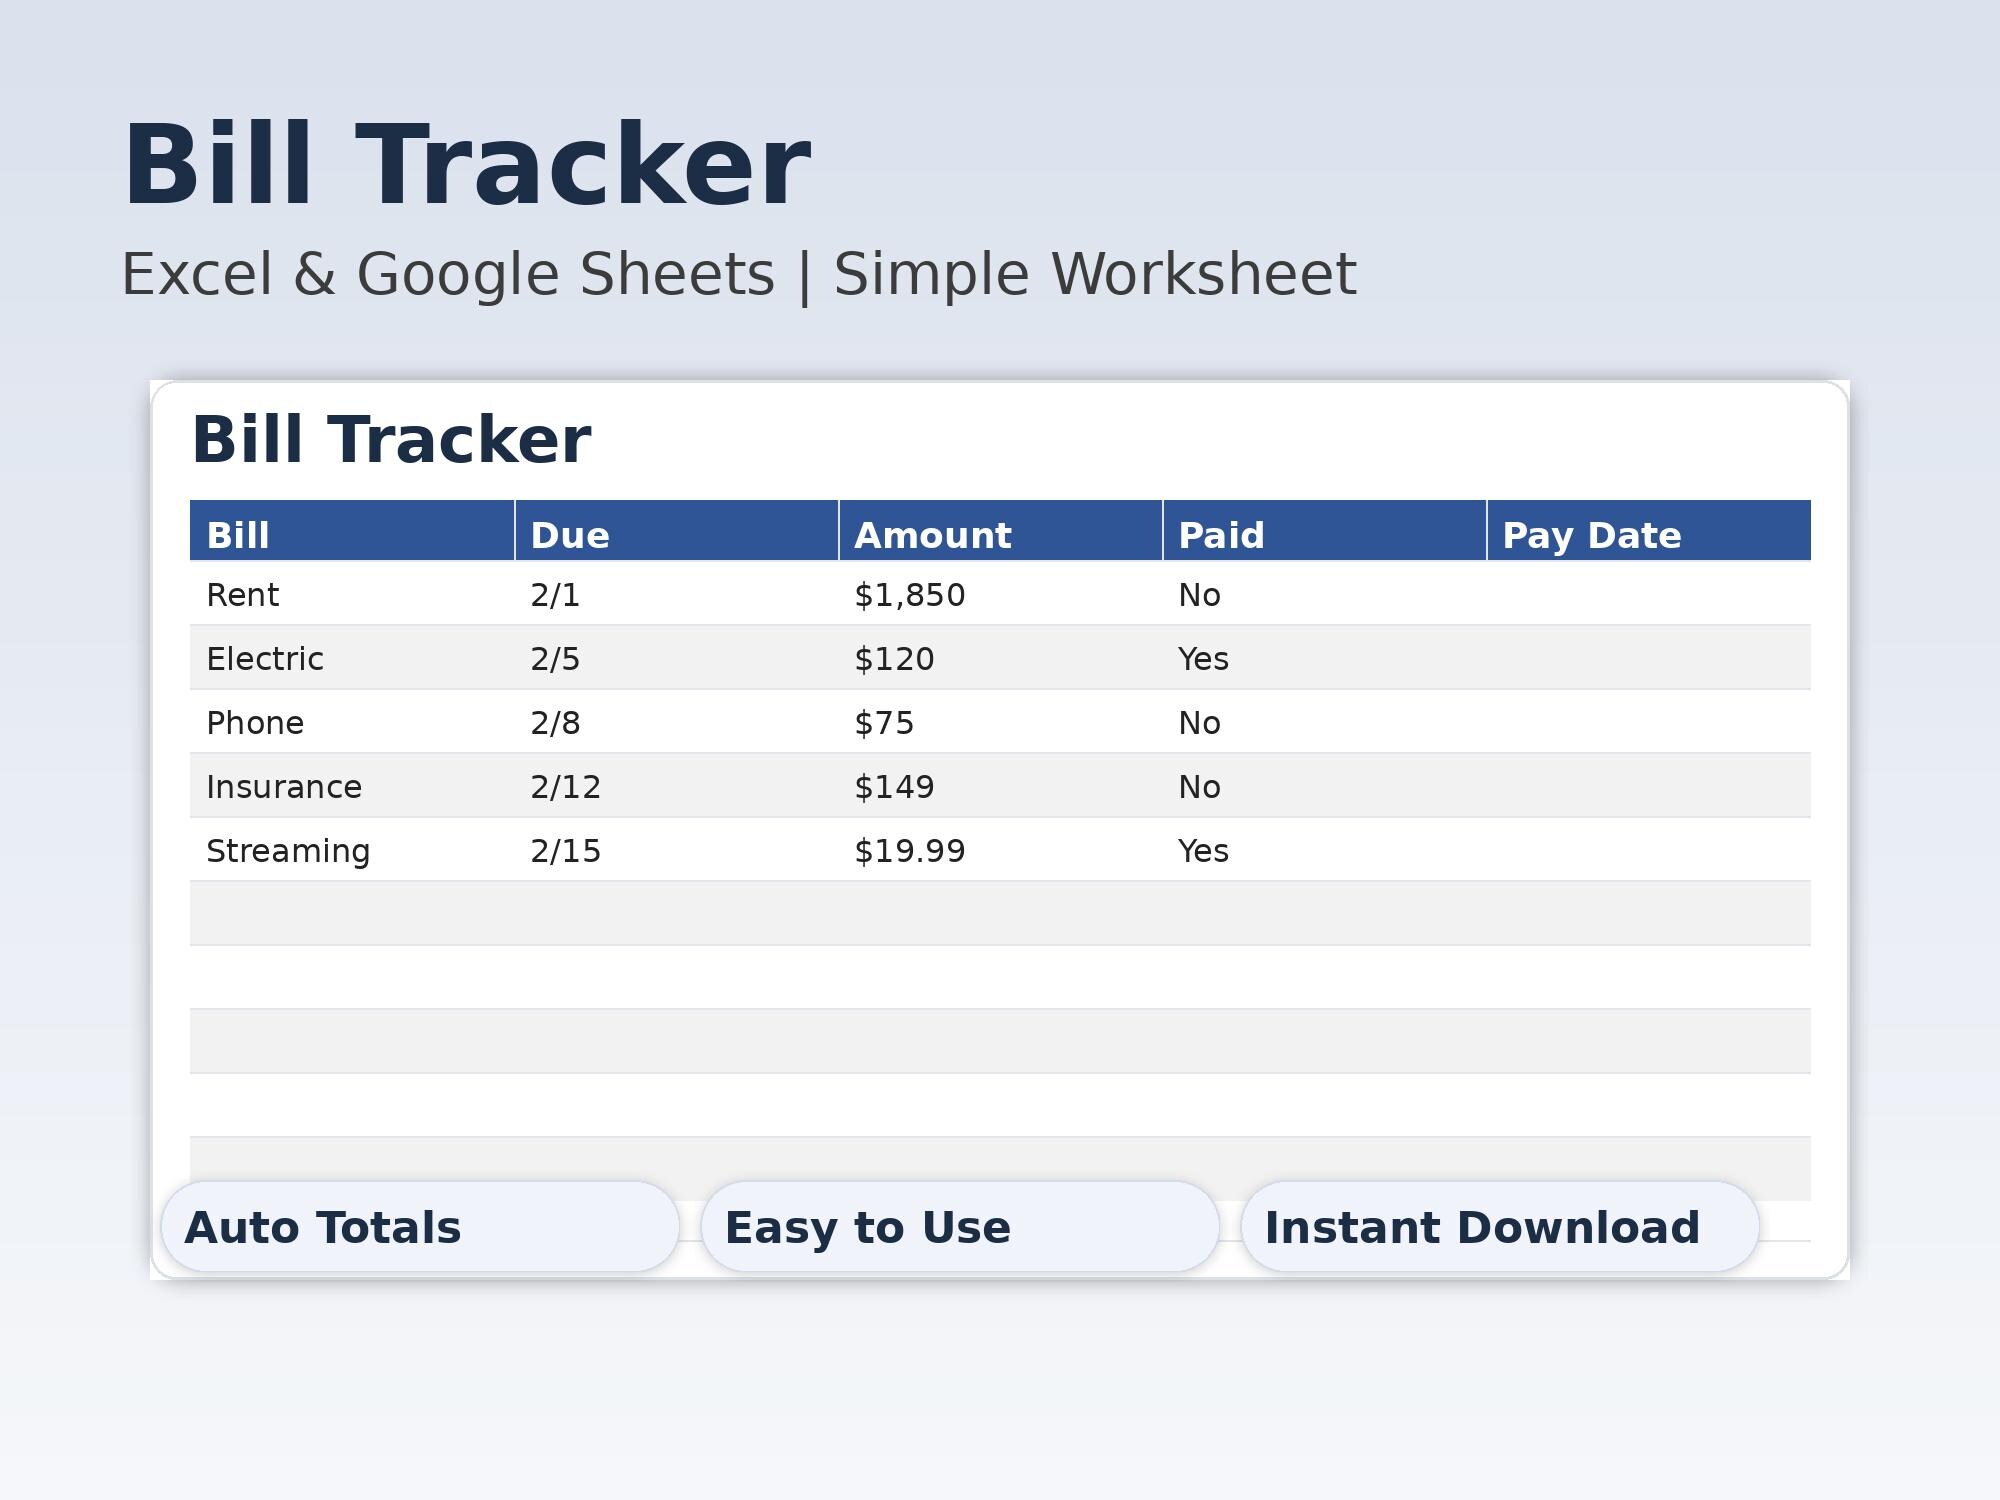This screenshot has height=1500, width=2000.
Task: Select the Amount column header
Action: click(1000, 531)
